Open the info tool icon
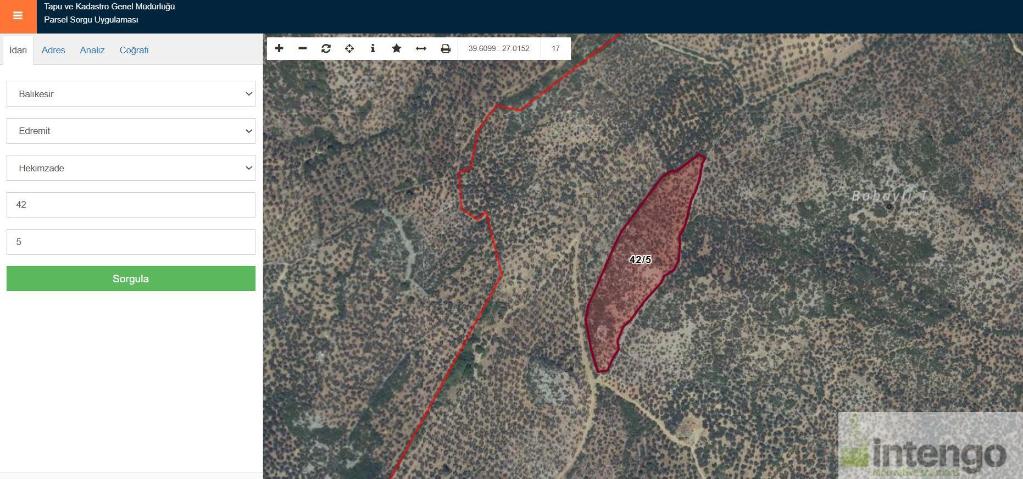Screen dimensions: 1023x479 (x=373, y=48)
